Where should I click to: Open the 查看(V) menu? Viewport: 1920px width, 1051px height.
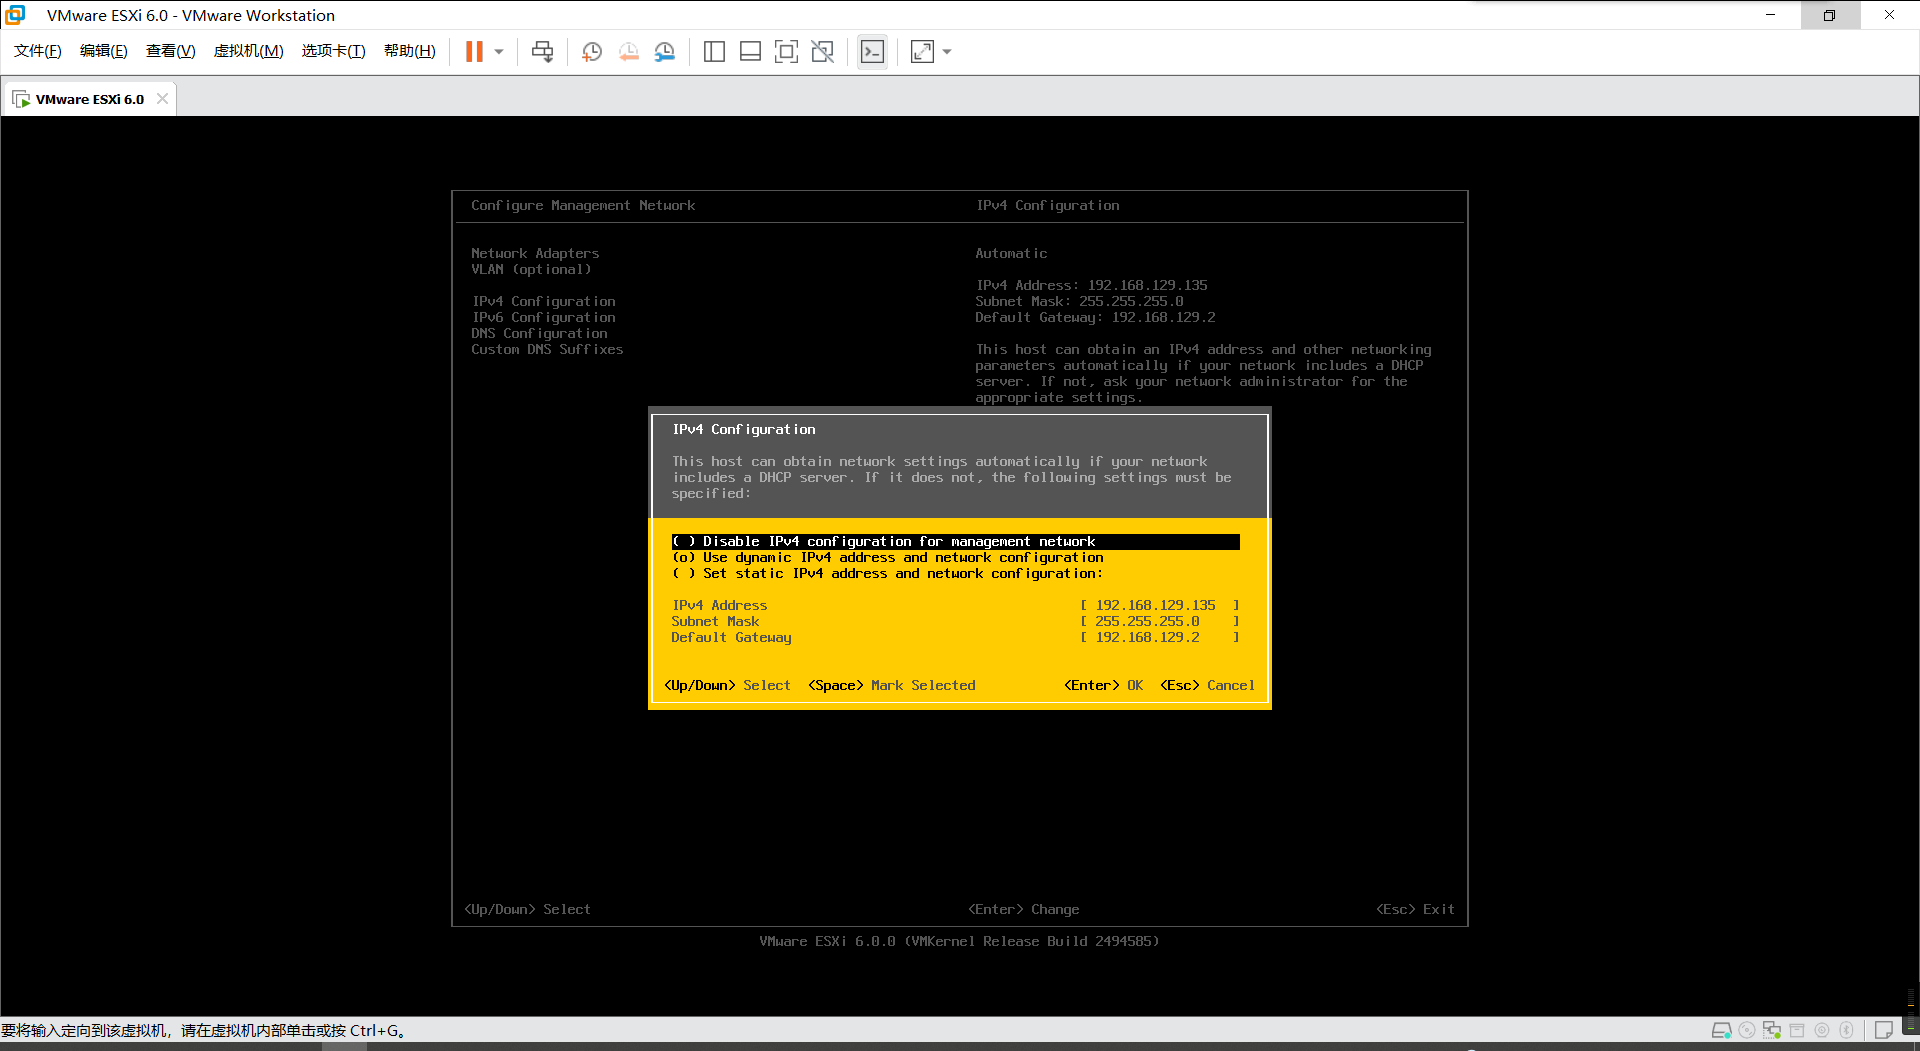(x=170, y=51)
